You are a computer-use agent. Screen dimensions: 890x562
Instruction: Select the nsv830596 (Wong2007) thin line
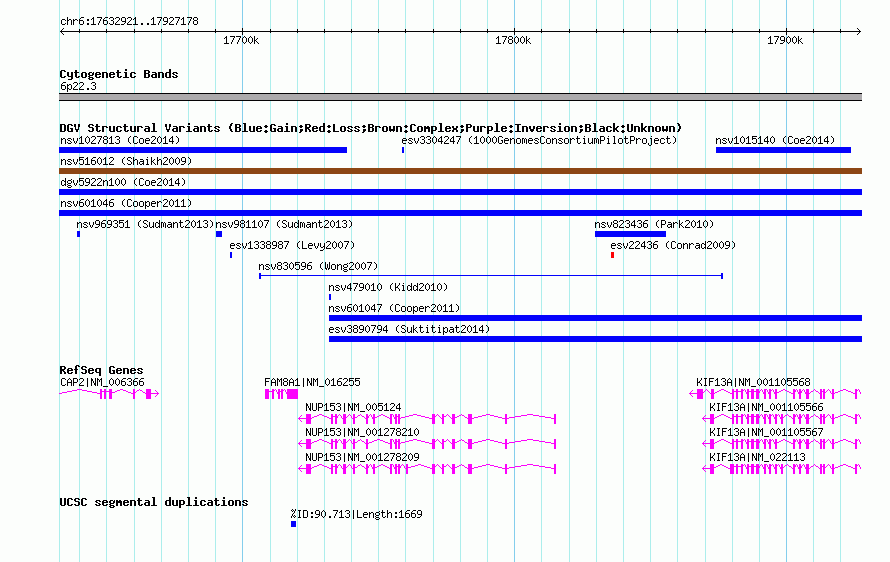pos(491,276)
